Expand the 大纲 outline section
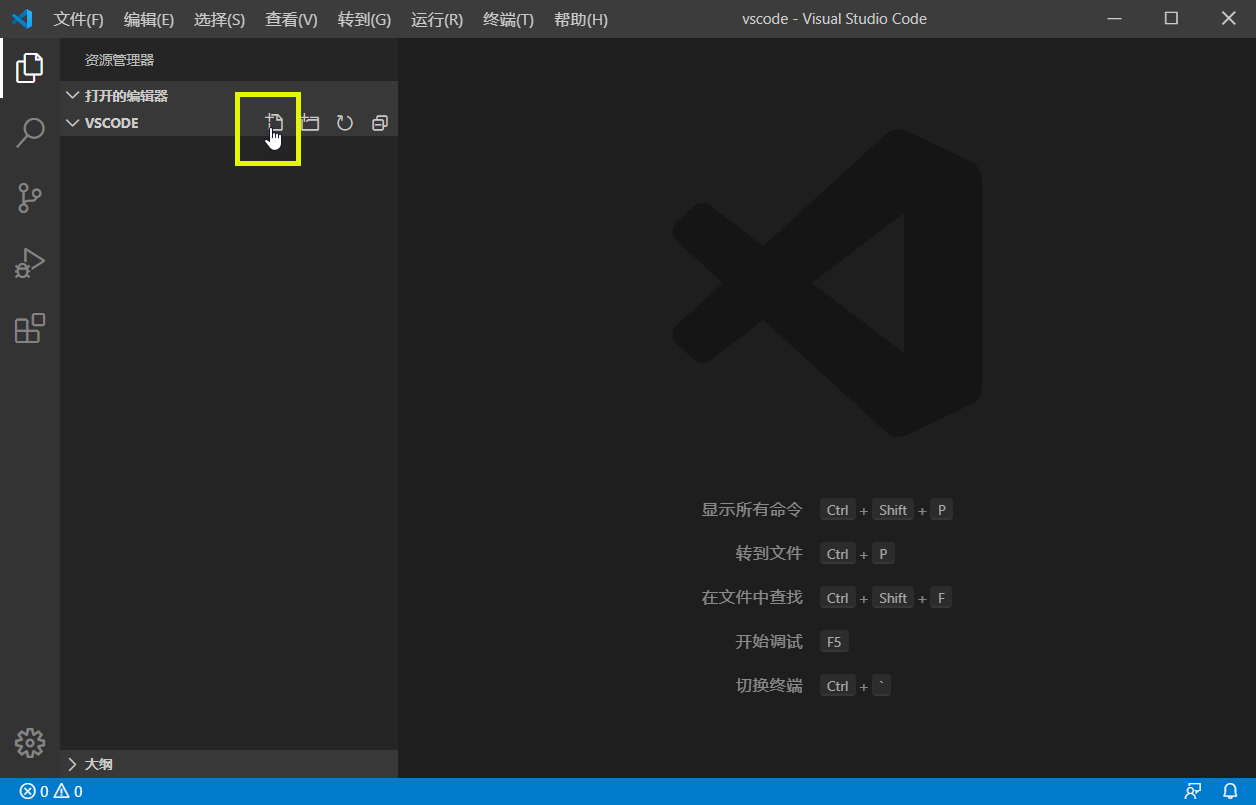Screen dimensions: 1256x805 click(x=229, y=764)
